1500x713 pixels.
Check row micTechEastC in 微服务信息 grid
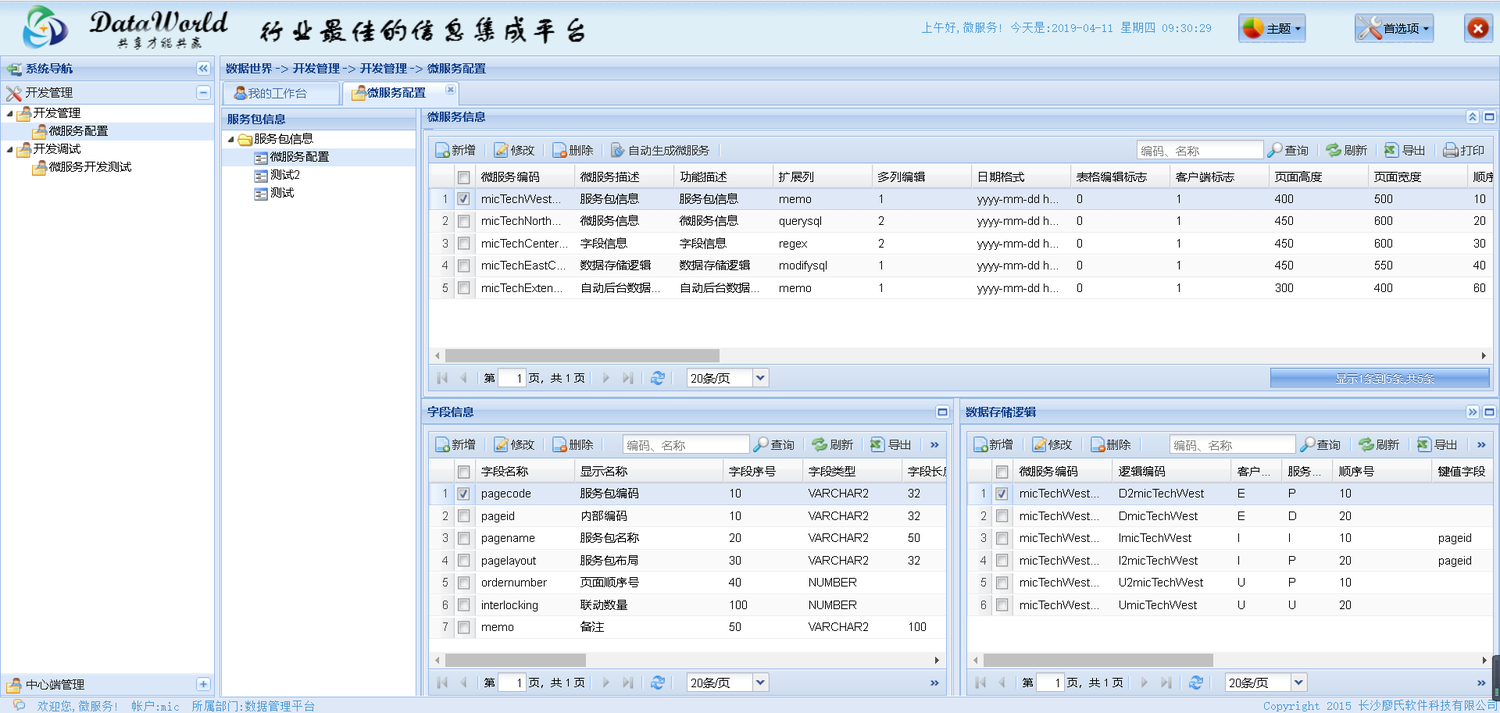pyautogui.click(x=463, y=265)
